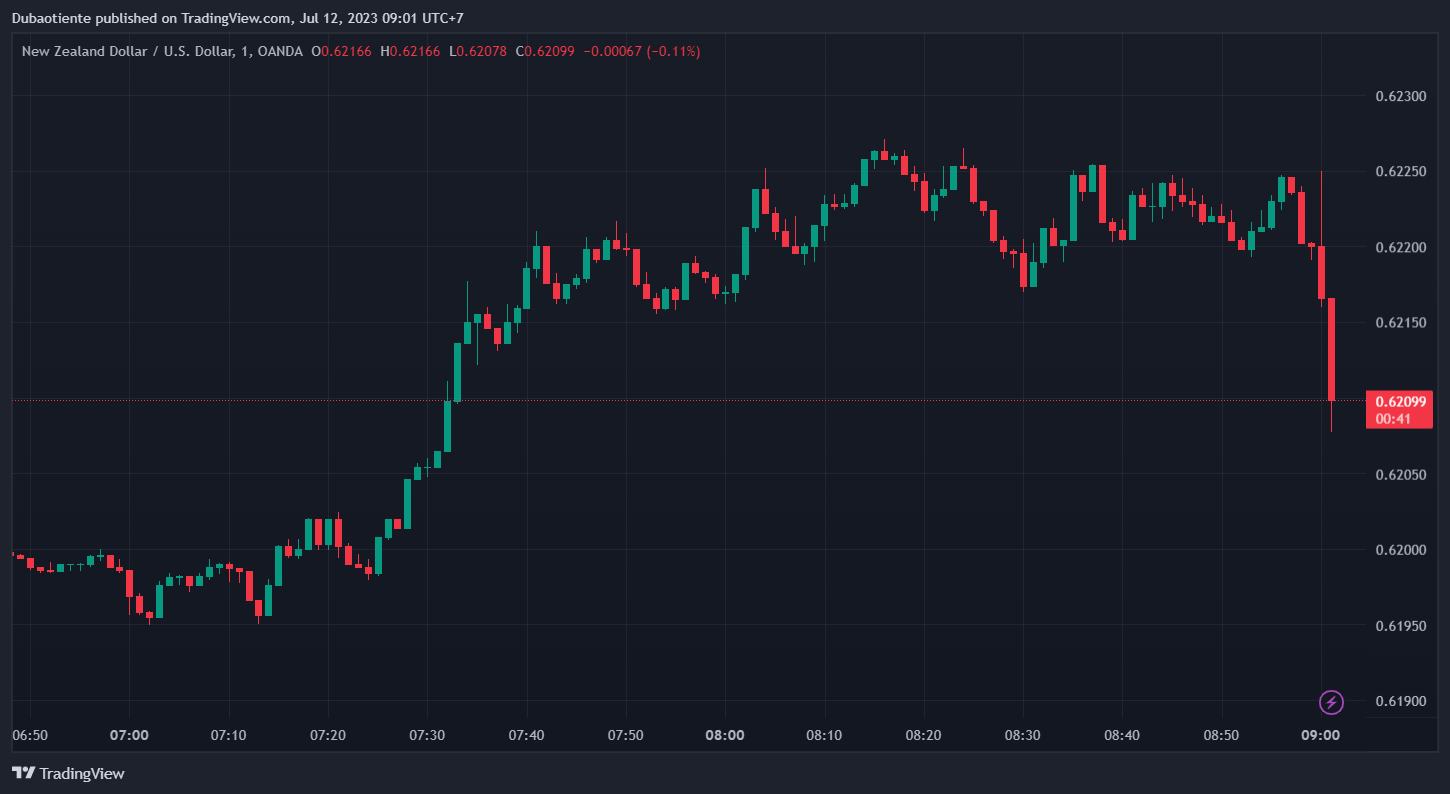
Task: Click the low value L0.62078 in the legend
Action: click(x=478, y=51)
